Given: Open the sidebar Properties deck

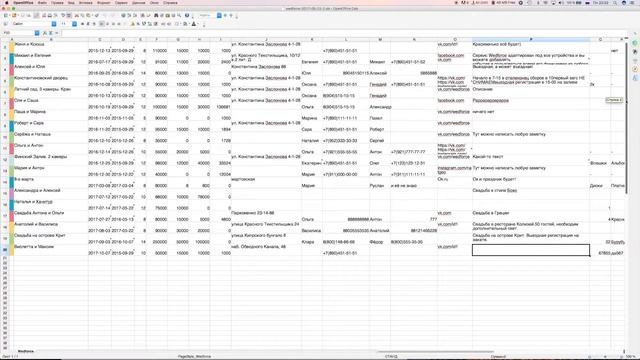Looking at the screenshot, I should [635, 43].
